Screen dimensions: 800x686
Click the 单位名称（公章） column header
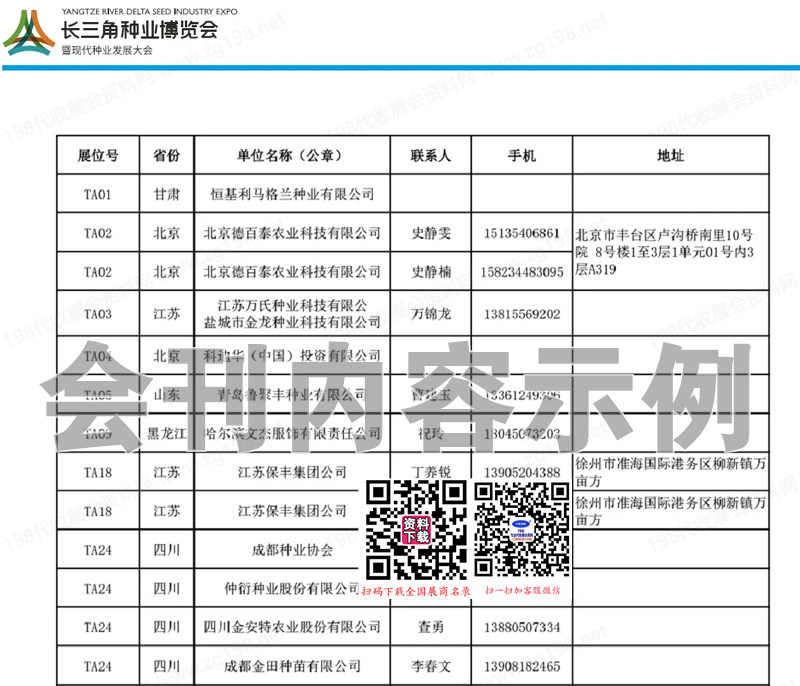(292, 155)
